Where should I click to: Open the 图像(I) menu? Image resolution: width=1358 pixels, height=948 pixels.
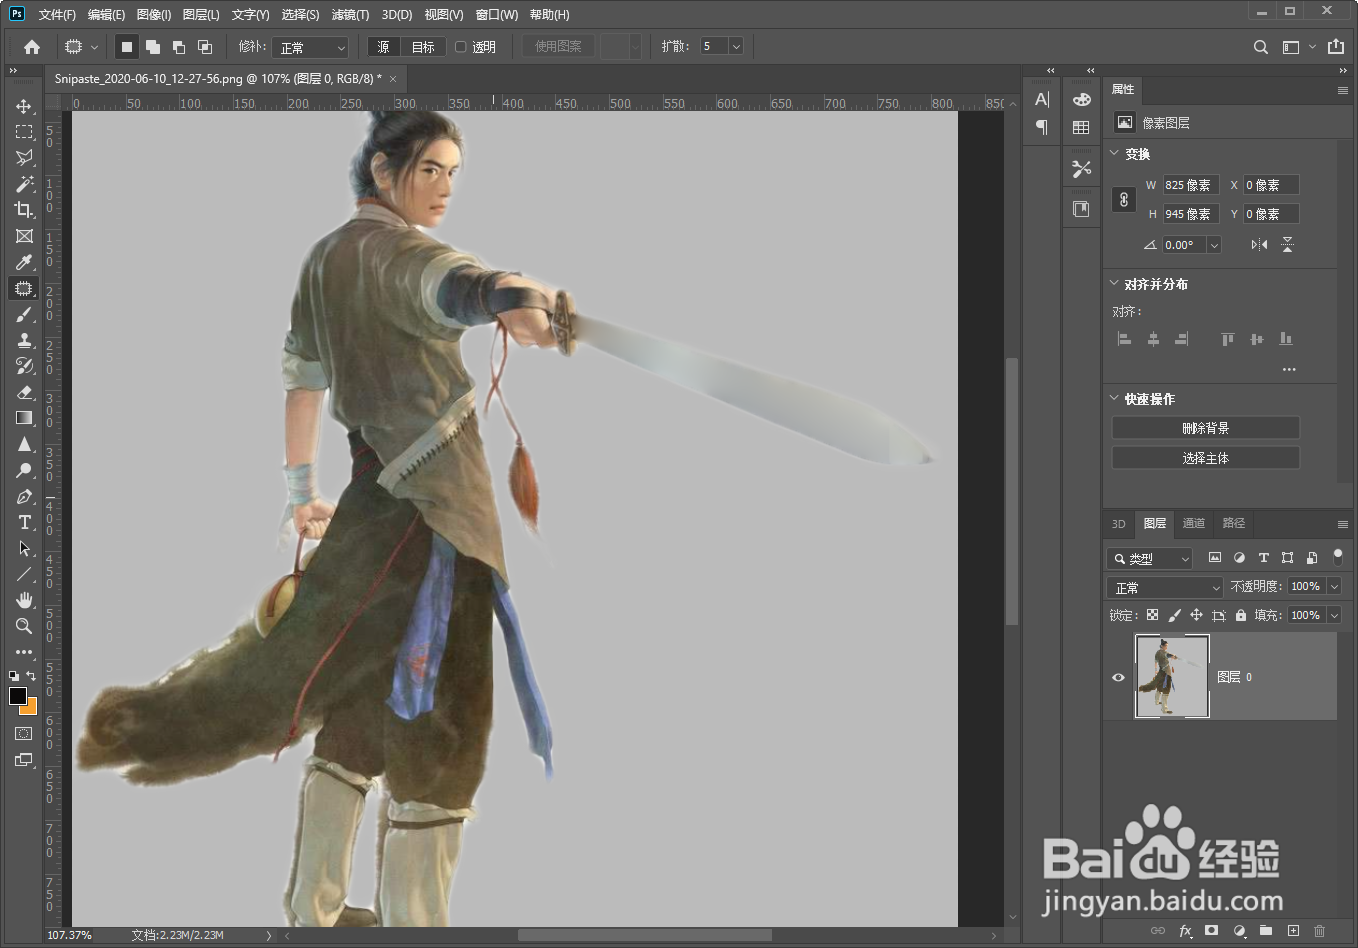pos(154,15)
